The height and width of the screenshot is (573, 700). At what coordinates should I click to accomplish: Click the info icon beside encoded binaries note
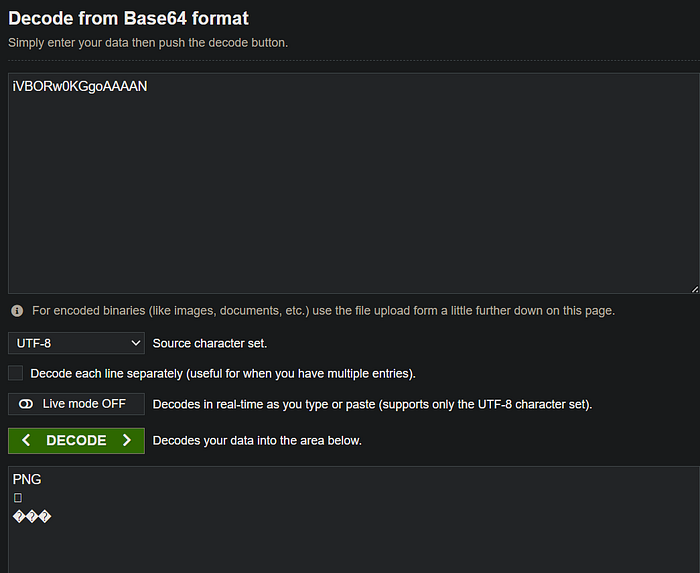pos(17,311)
